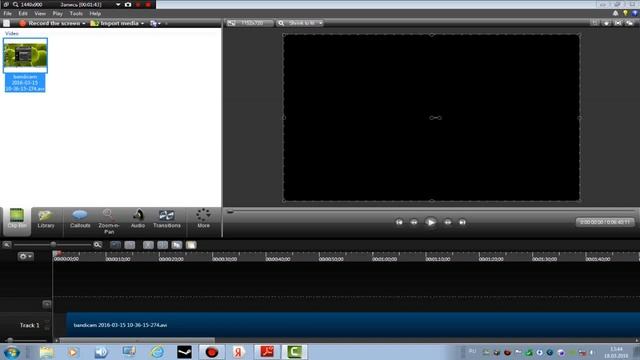Click the Track 1 label
This screenshot has height=360, width=640.
click(x=29, y=325)
